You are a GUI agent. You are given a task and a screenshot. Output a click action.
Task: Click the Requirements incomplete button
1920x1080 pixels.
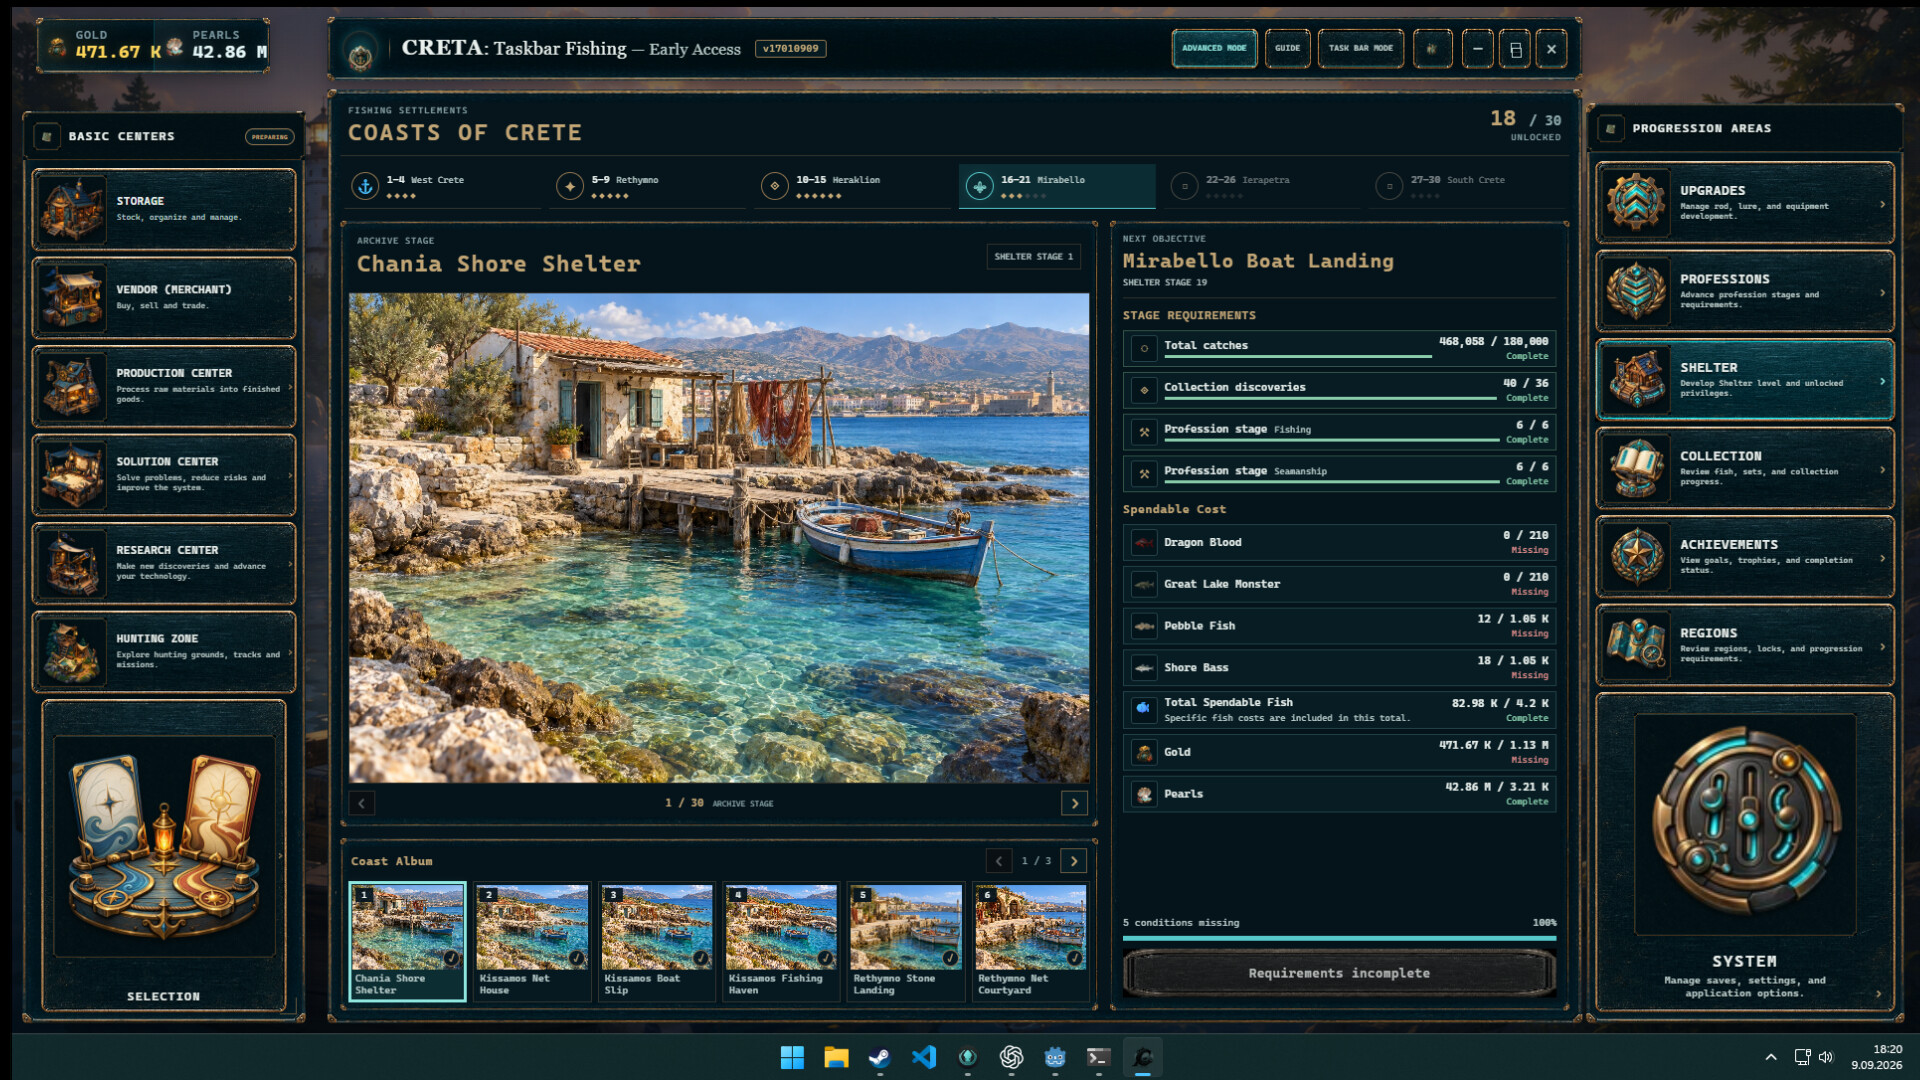point(1339,973)
